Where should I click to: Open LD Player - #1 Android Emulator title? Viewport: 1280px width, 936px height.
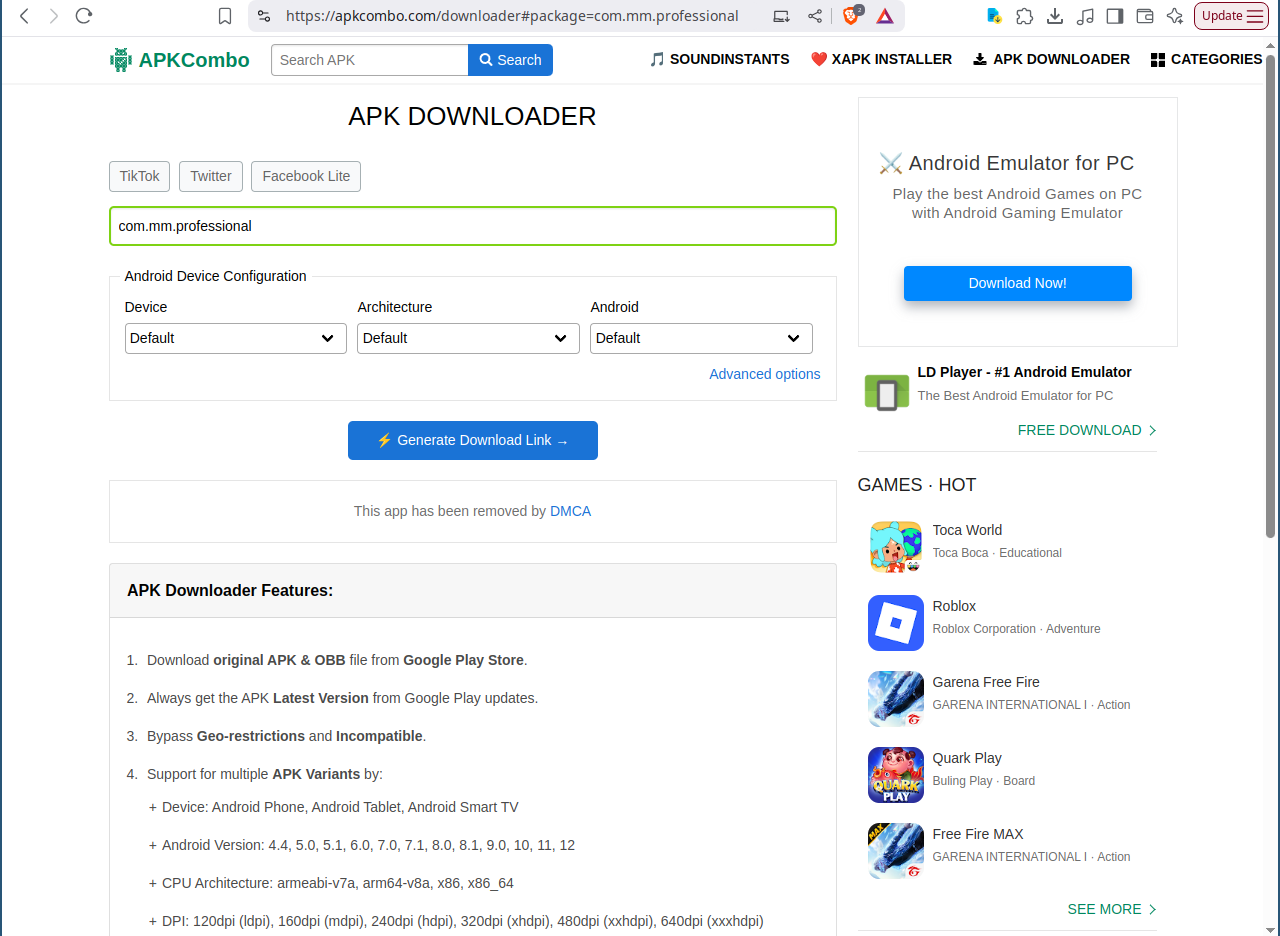[1024, 372]
